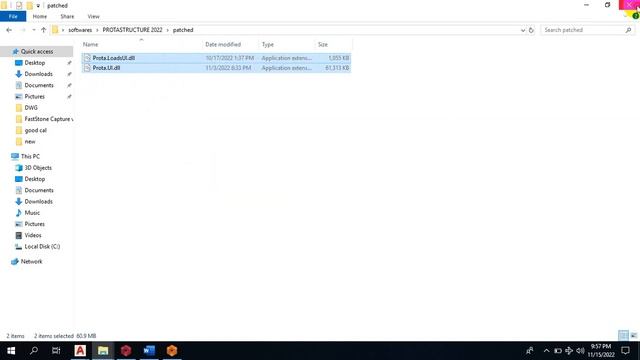Open the volume control in tray
Screen dimensions: 640x360
point(580,351)
